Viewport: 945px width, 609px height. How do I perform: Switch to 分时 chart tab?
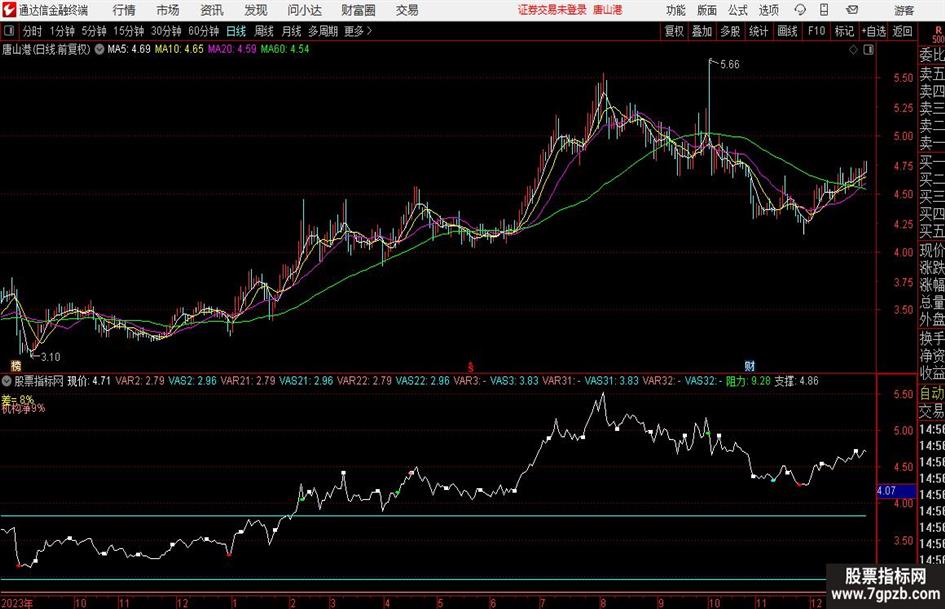pos(33,31)
